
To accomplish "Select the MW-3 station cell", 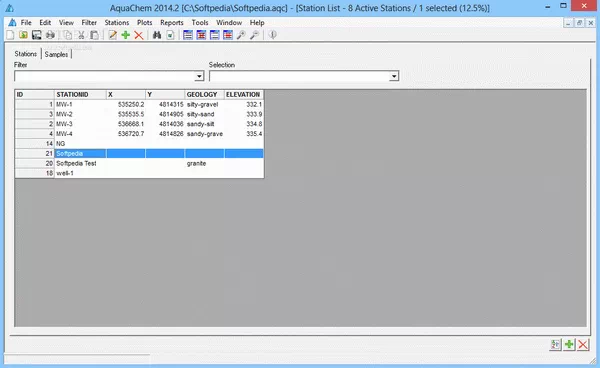I will click(x=80, y=124).
